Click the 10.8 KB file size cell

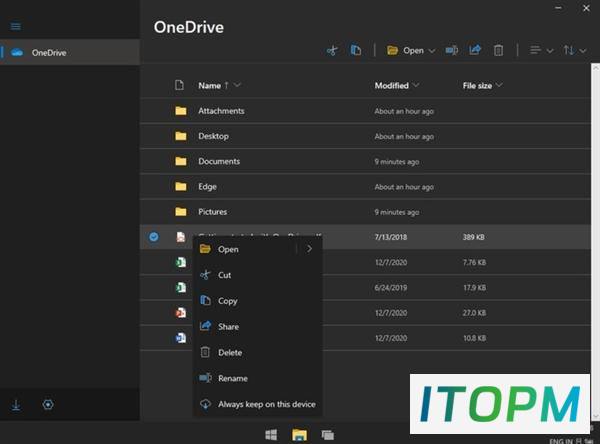pyautogui.click(x=474, y=338)
